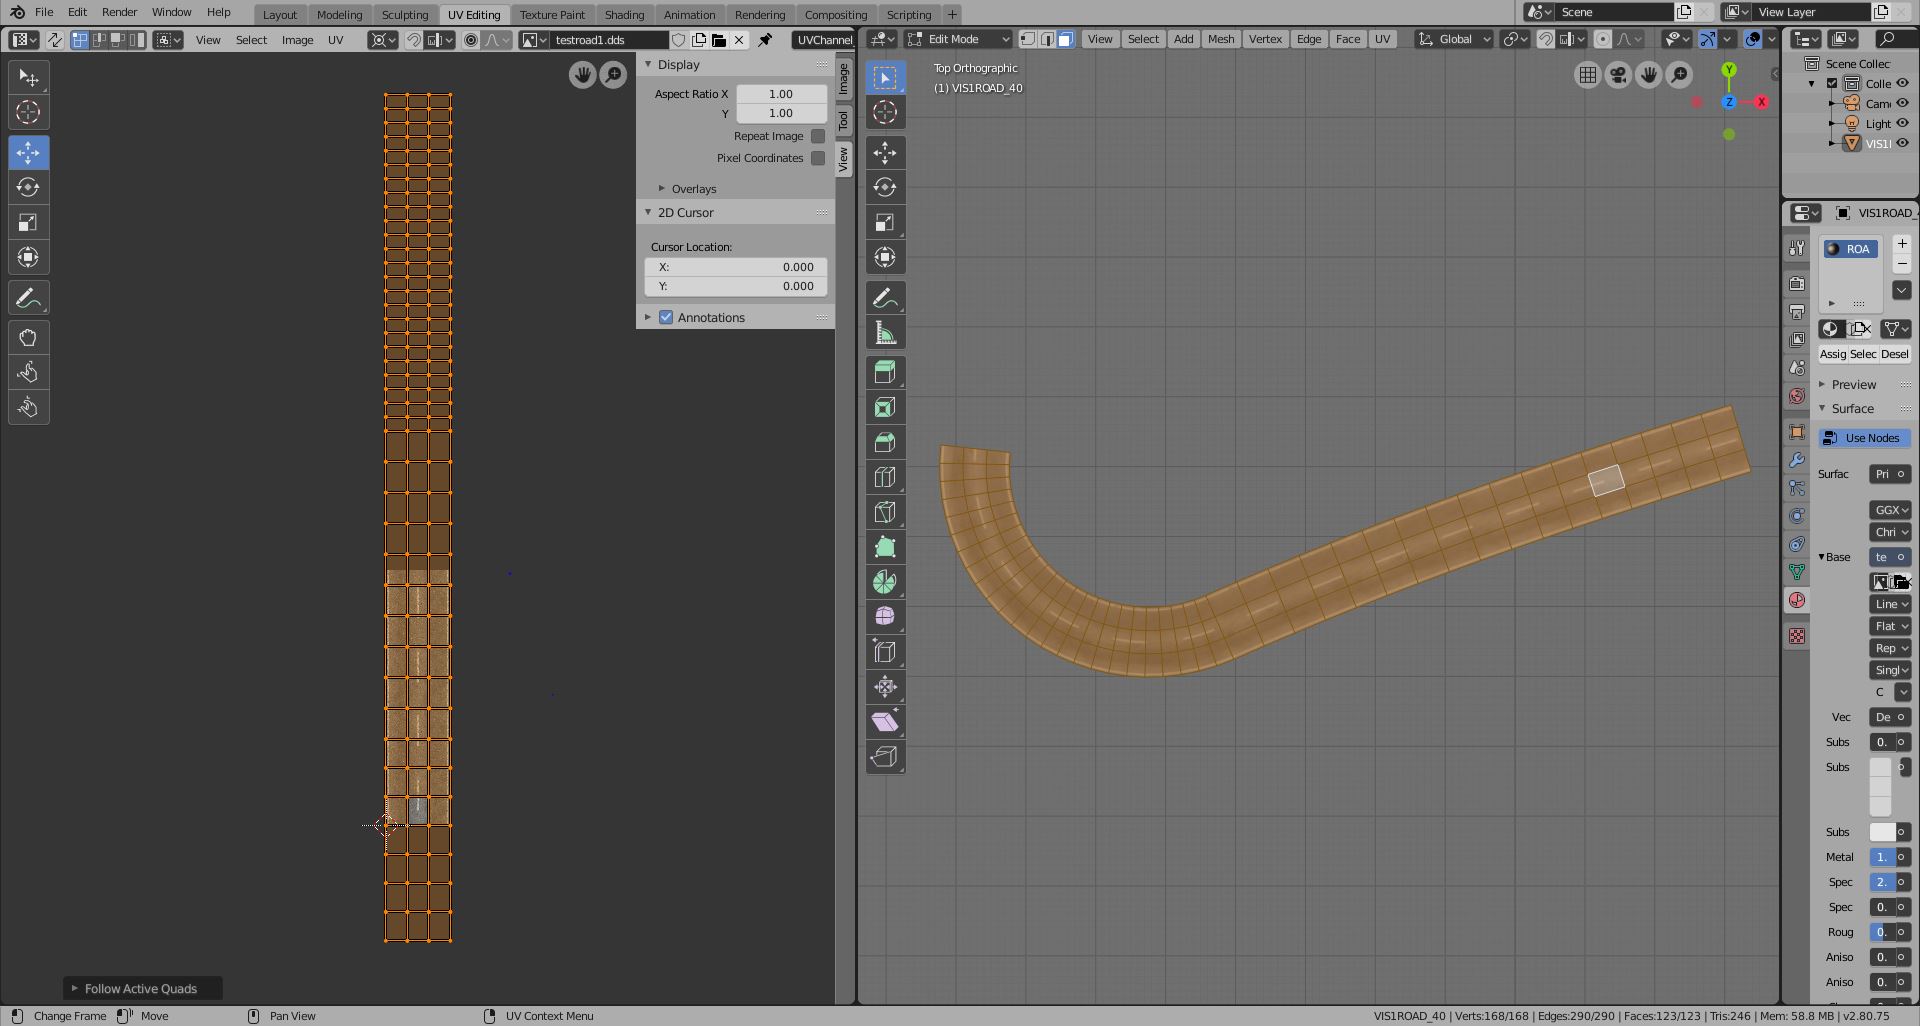This screenshot has height=1026, width=1920.
Task: Uncheck the Annotations checkbox
Action: [666, 318]
